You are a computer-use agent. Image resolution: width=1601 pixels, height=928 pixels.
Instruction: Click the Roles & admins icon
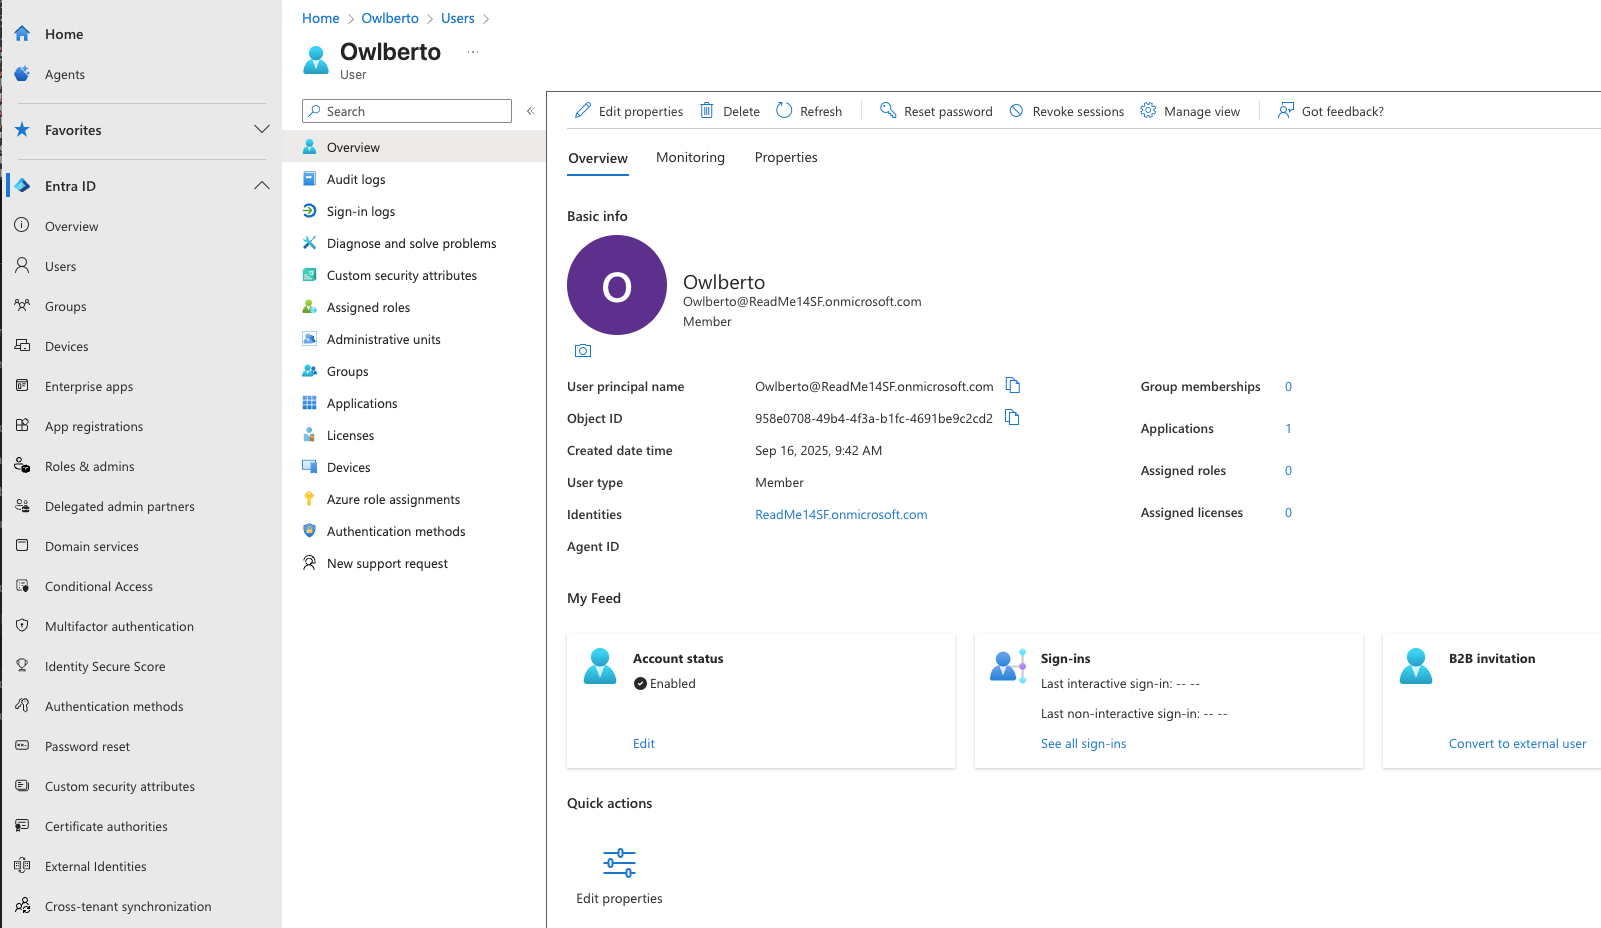pyautogui.click(x=22, y=466)
